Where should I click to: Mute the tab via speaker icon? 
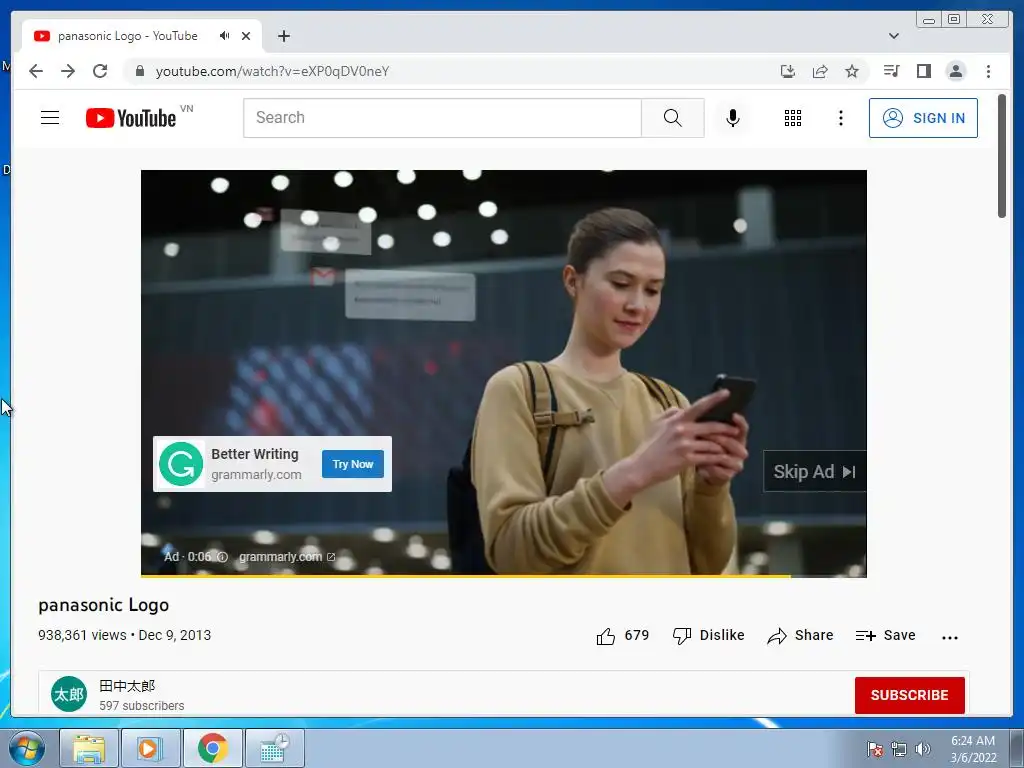coord(225,36)
